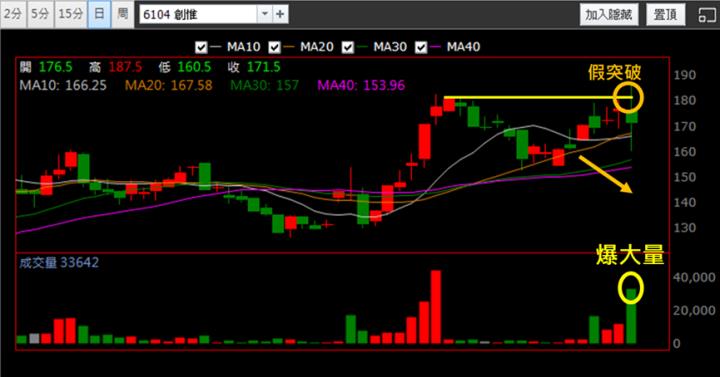This screenshot has height=377, width=720.
Task: Switch to the 5分 timeframe tab
Action: click(x=40, y=14)
